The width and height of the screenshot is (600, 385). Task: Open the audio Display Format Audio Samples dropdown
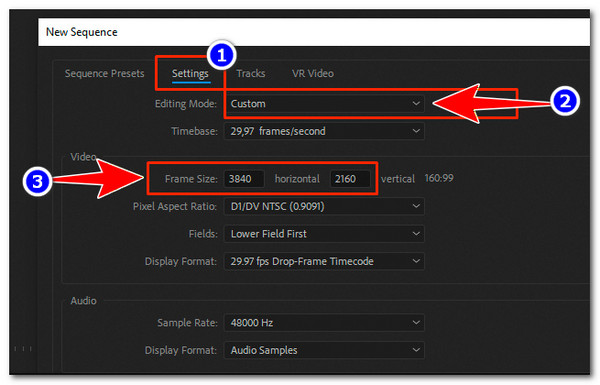(324, 350)
